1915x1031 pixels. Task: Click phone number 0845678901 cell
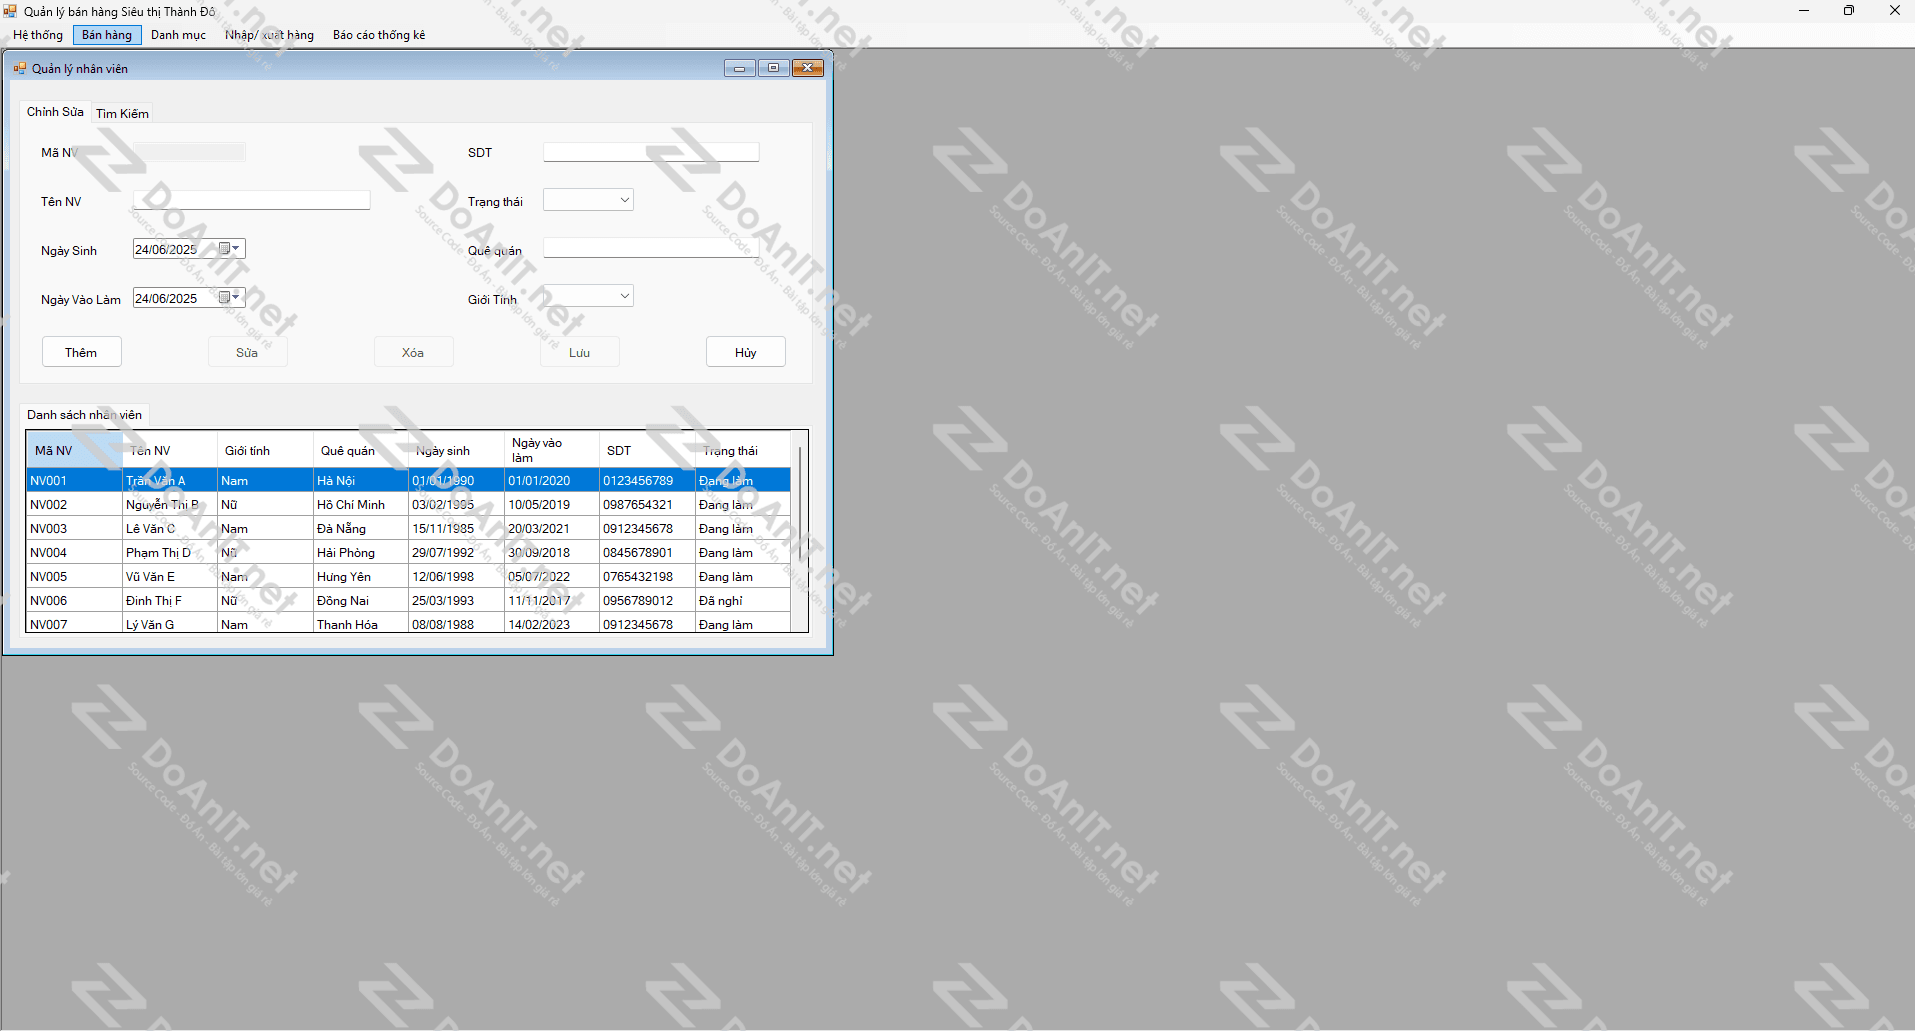(647, 553)
